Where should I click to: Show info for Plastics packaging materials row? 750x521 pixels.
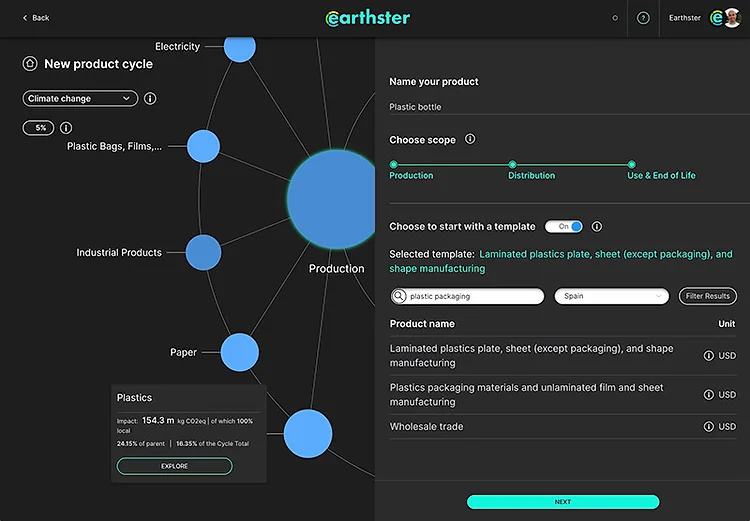708,395
